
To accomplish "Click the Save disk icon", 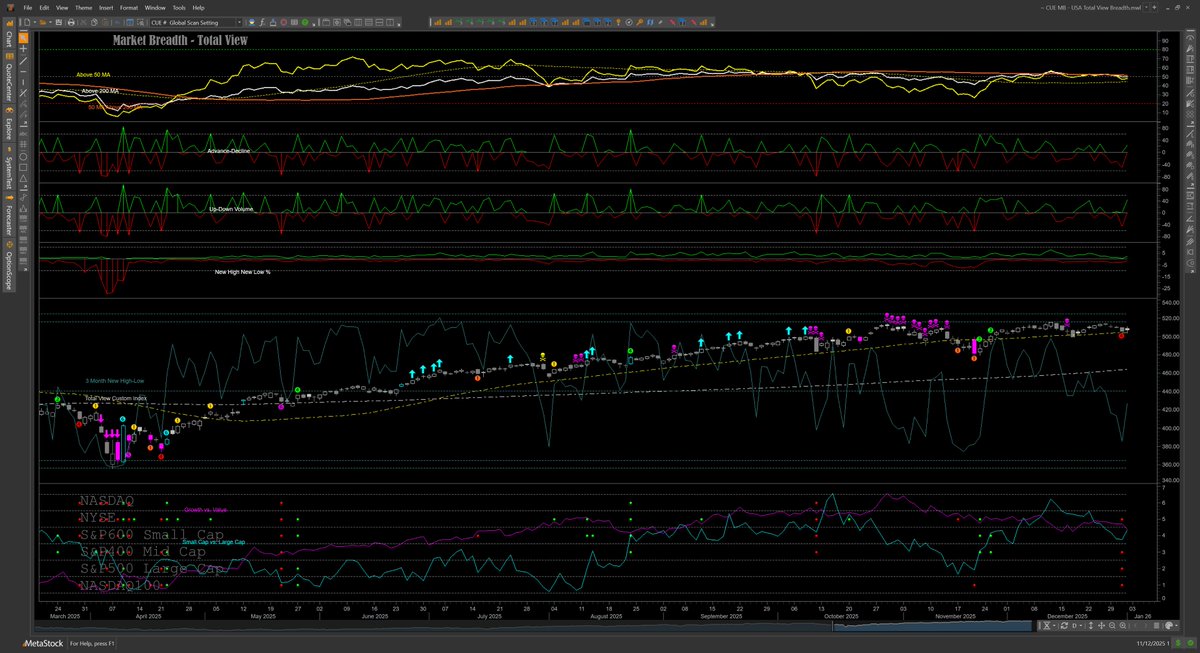I will point(59,22).
